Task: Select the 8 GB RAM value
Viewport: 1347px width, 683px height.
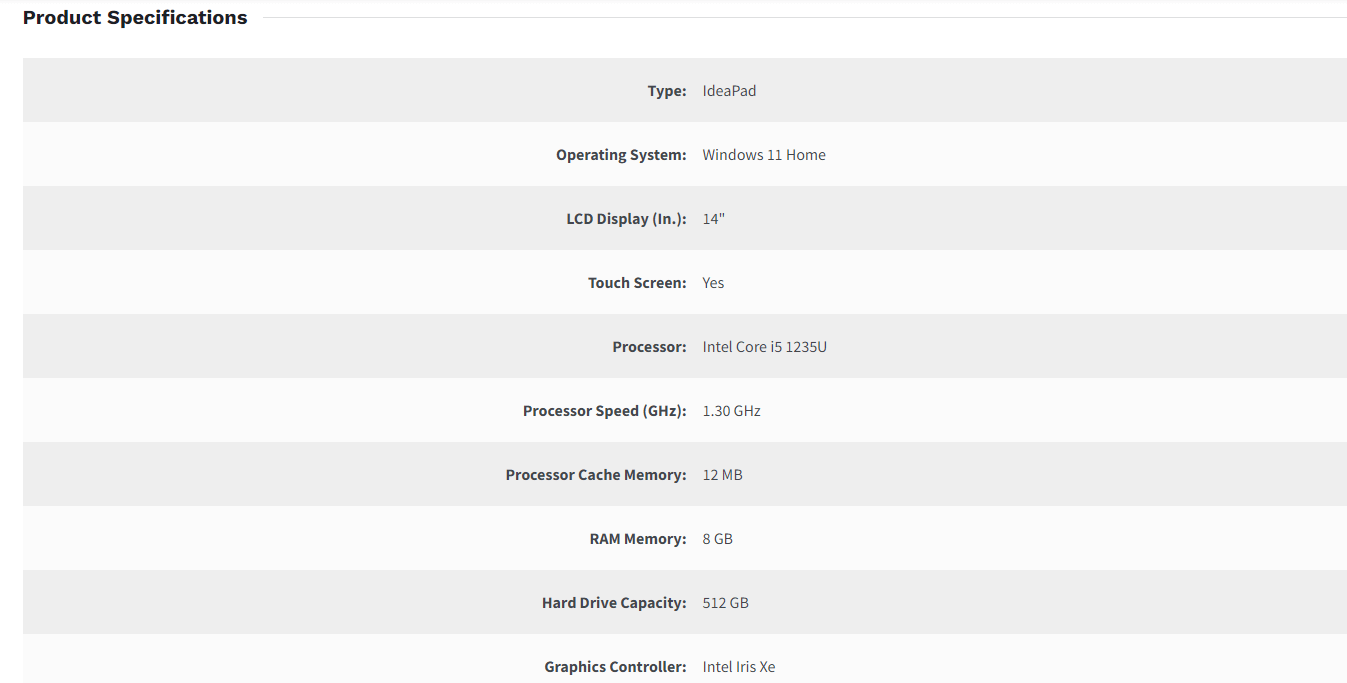Action: click(x=717, y=539)
